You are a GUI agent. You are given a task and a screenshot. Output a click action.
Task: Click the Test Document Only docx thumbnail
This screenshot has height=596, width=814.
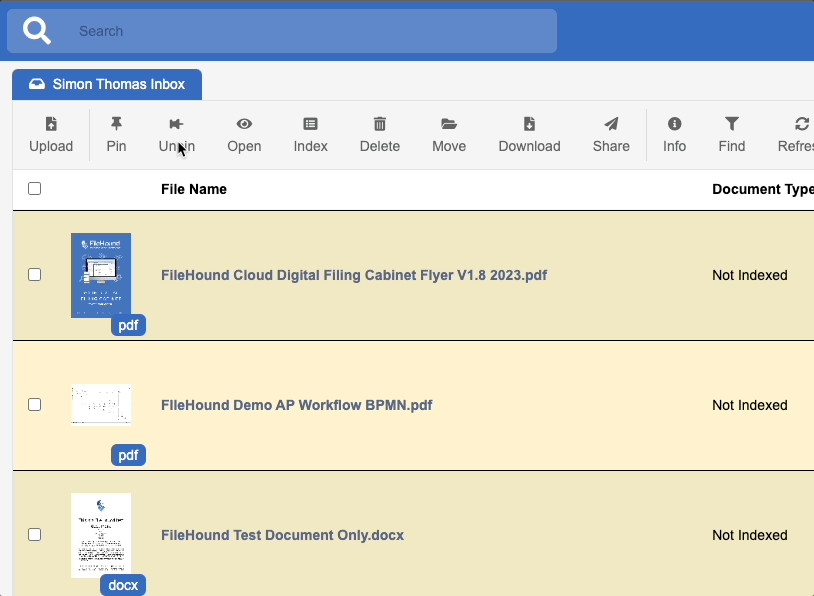click(x=101, y=535)
